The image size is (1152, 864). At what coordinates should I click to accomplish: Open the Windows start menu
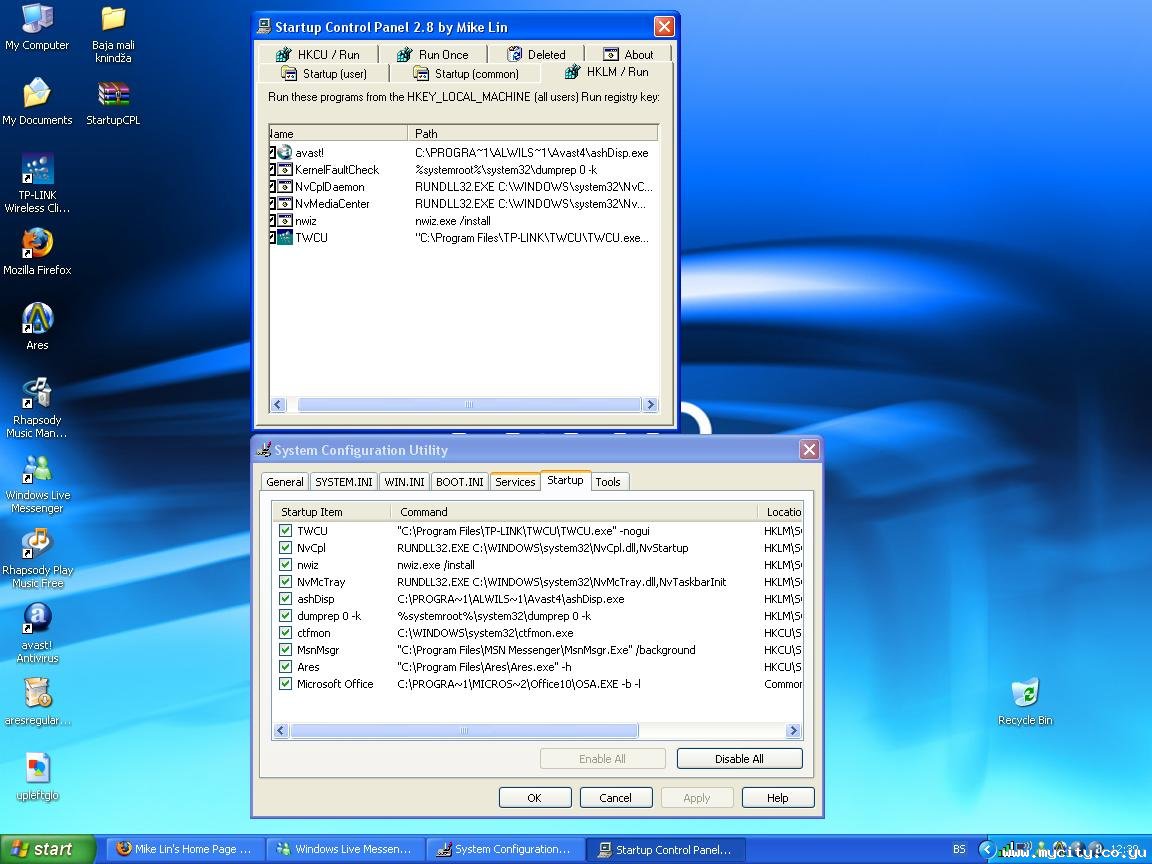click(47, 849)
